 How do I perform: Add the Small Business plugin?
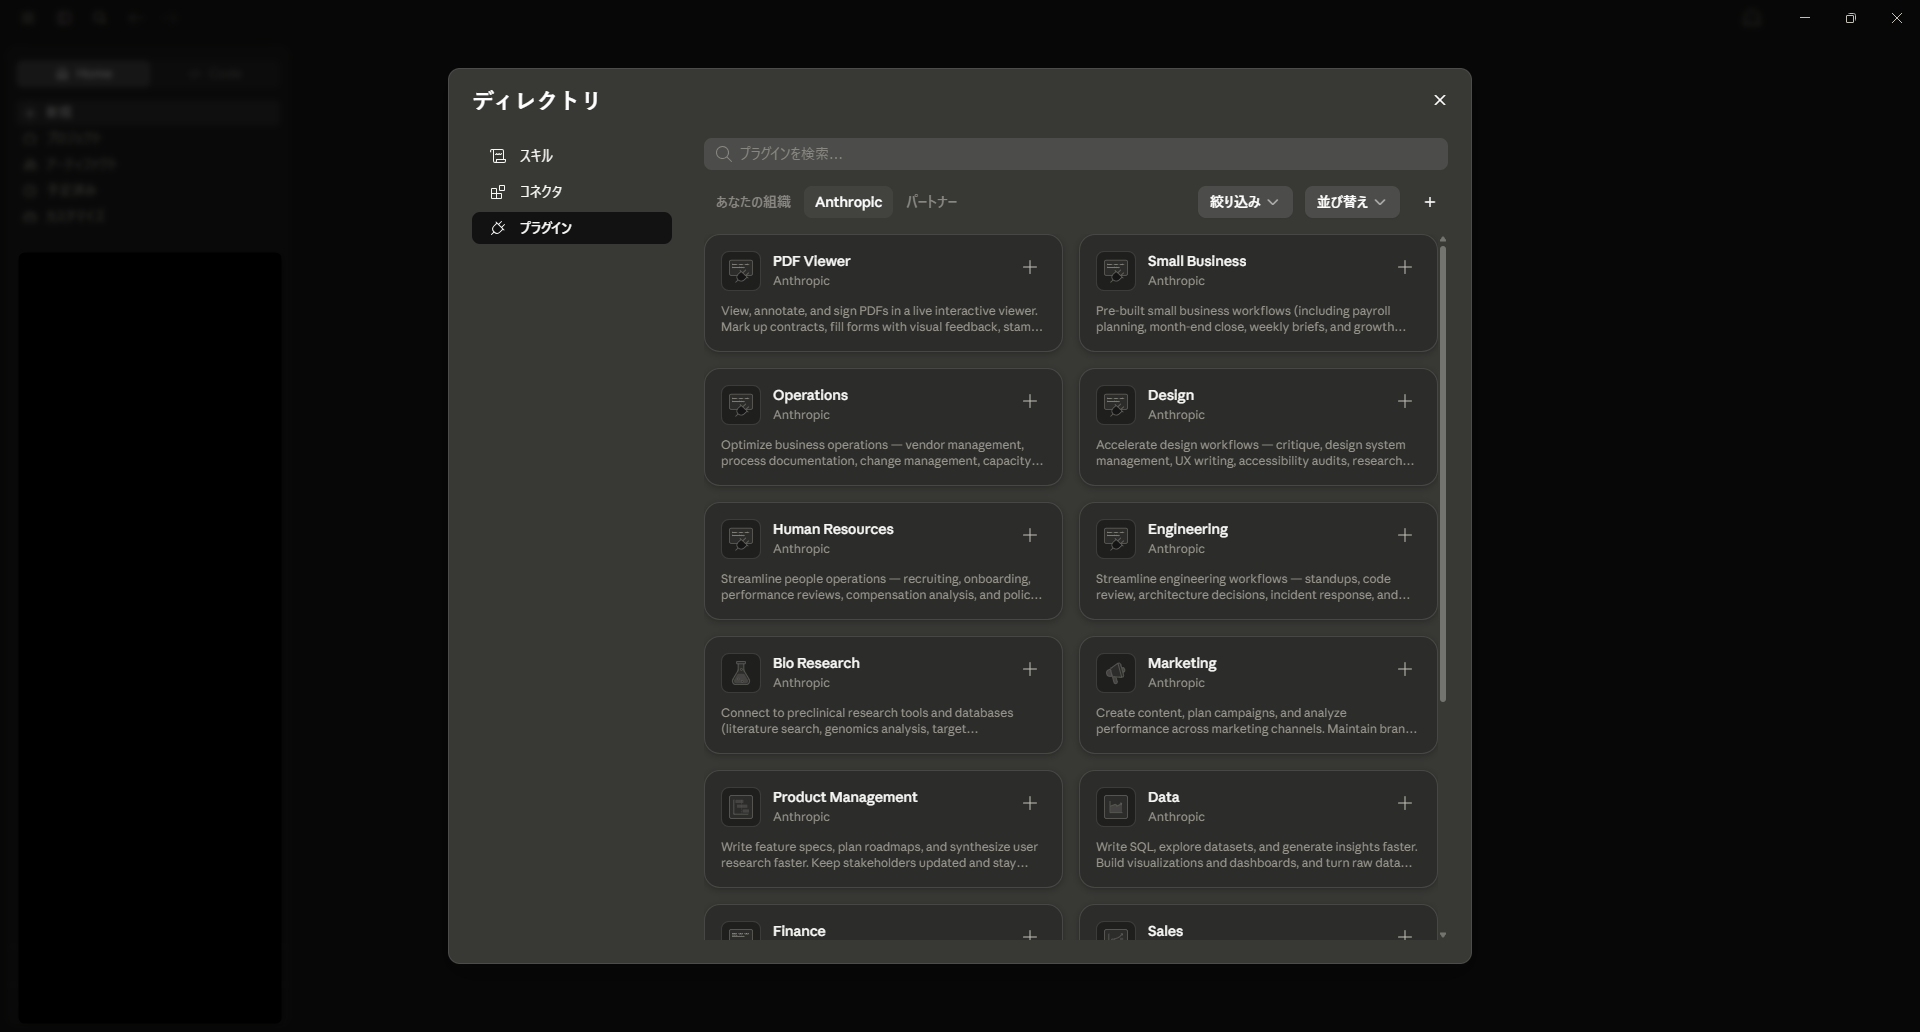[1405, 267]
